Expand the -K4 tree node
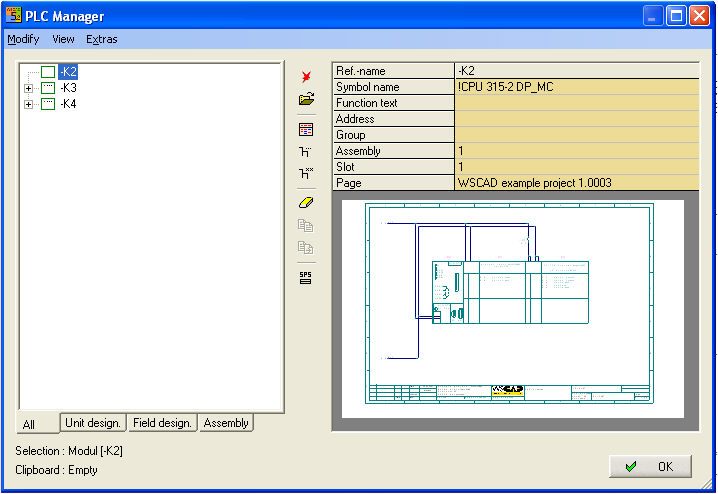 (28, 104)
